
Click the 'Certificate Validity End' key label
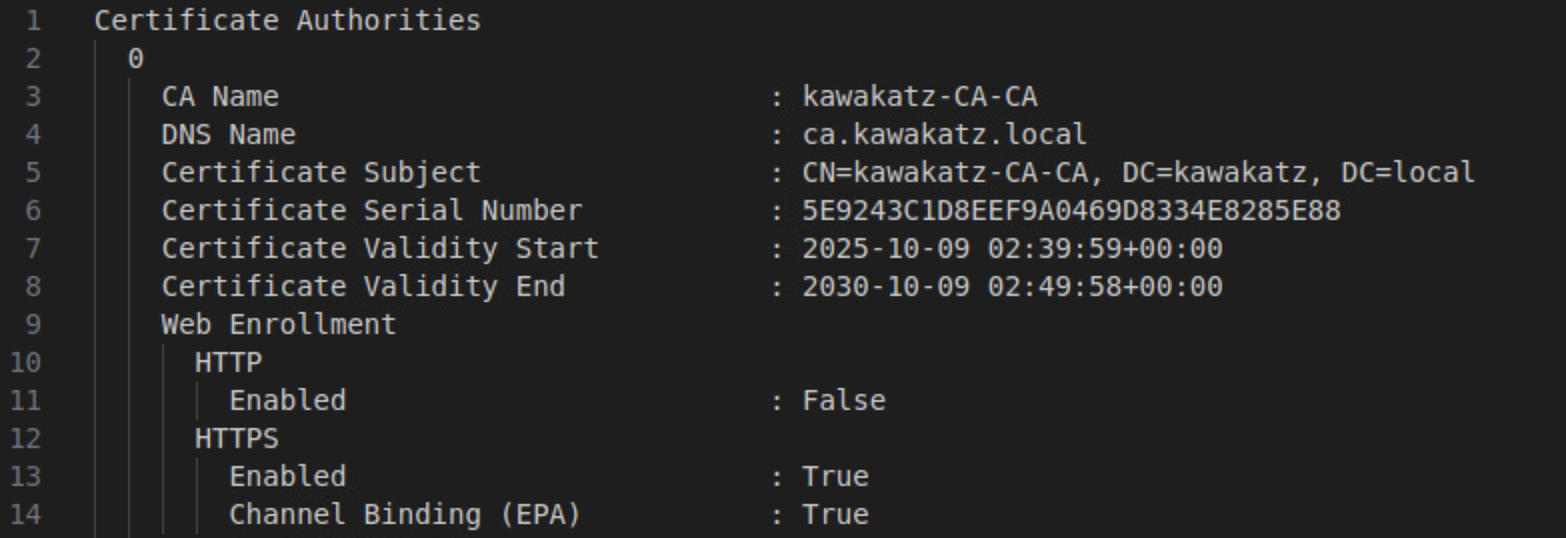(363, 287)
